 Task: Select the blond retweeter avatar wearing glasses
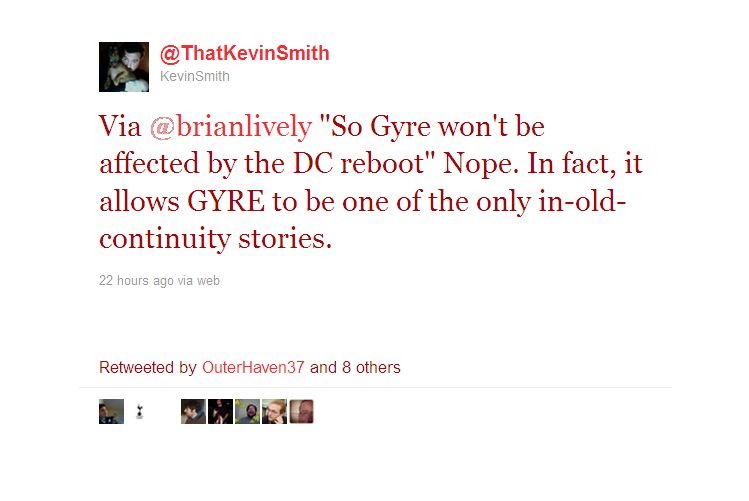pos(275,412)
